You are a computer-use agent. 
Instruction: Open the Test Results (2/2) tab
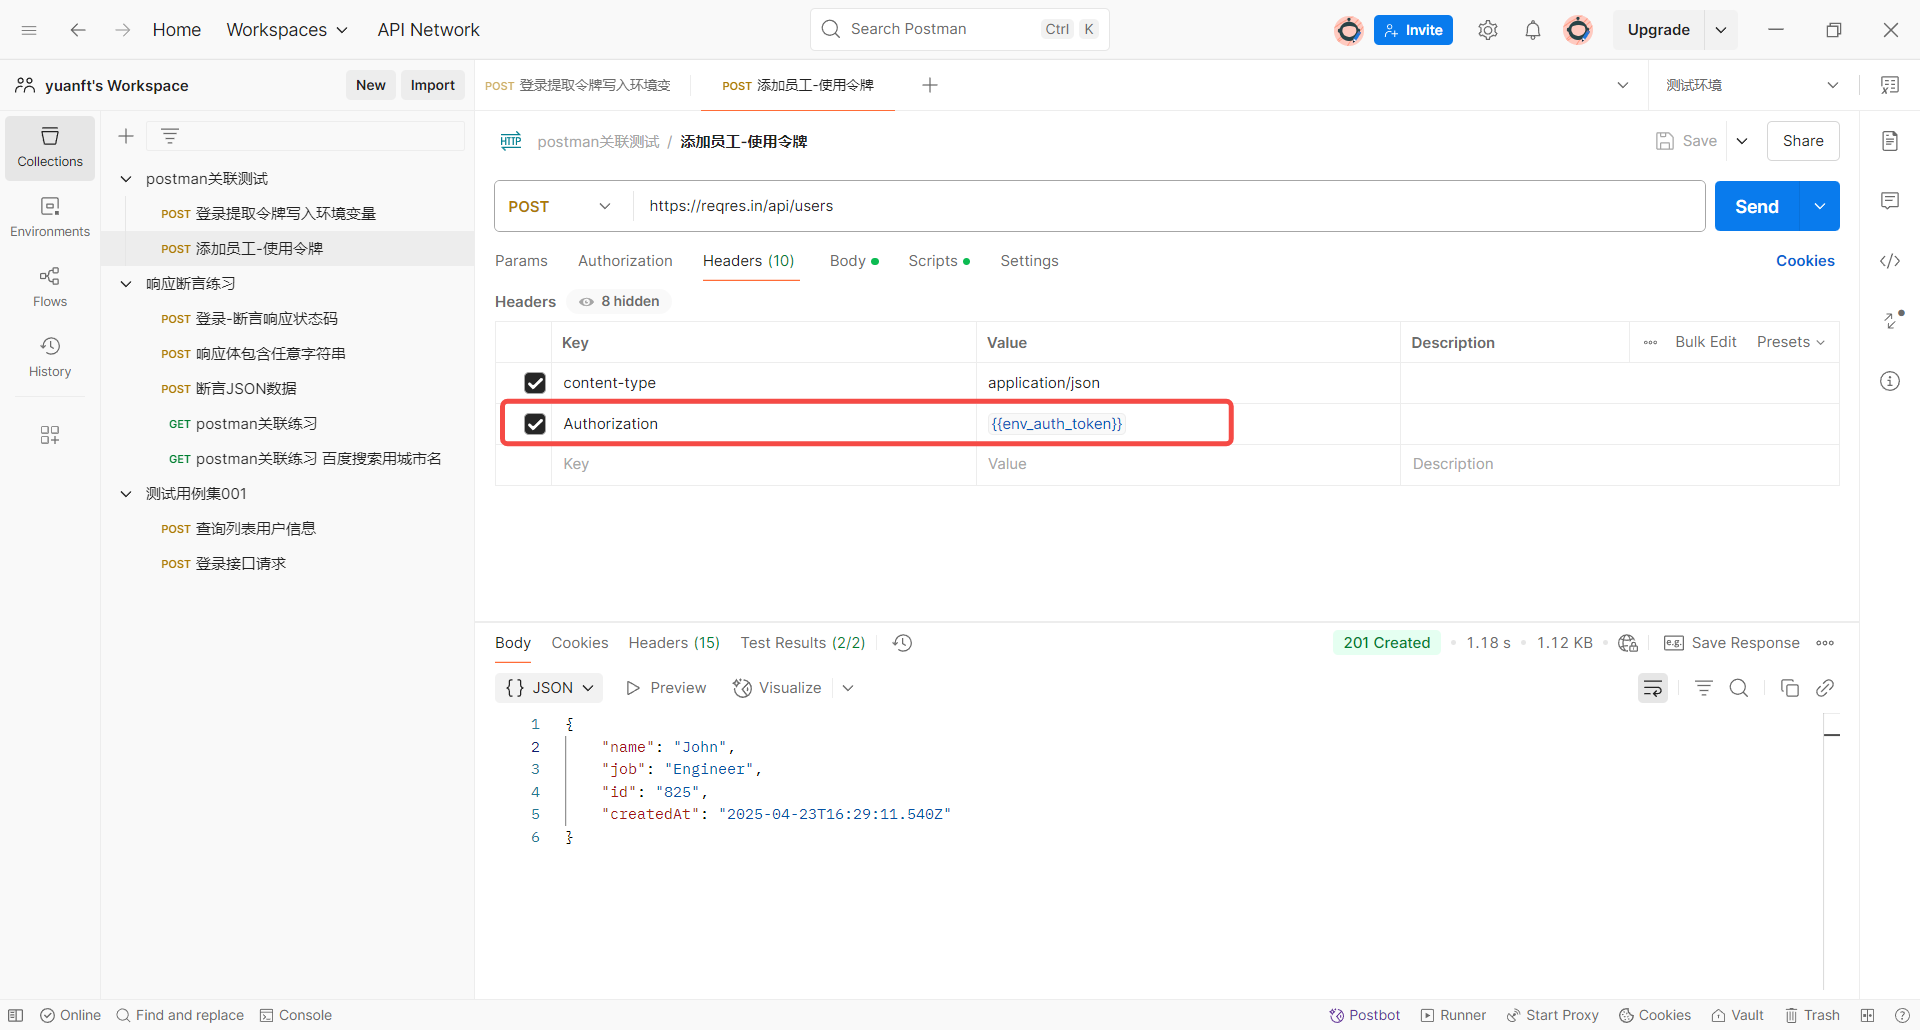click(802, 643)
